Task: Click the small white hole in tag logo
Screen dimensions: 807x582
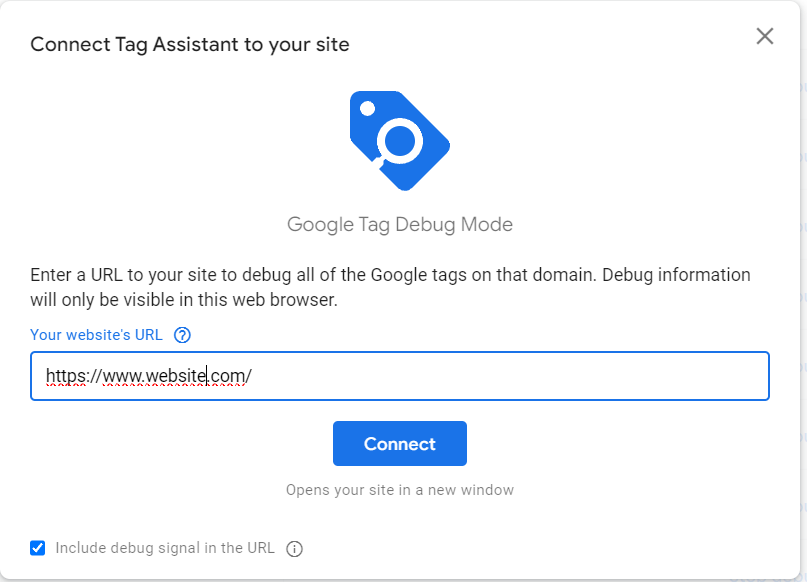Action: pyautogui.click(x=367, y=109)
